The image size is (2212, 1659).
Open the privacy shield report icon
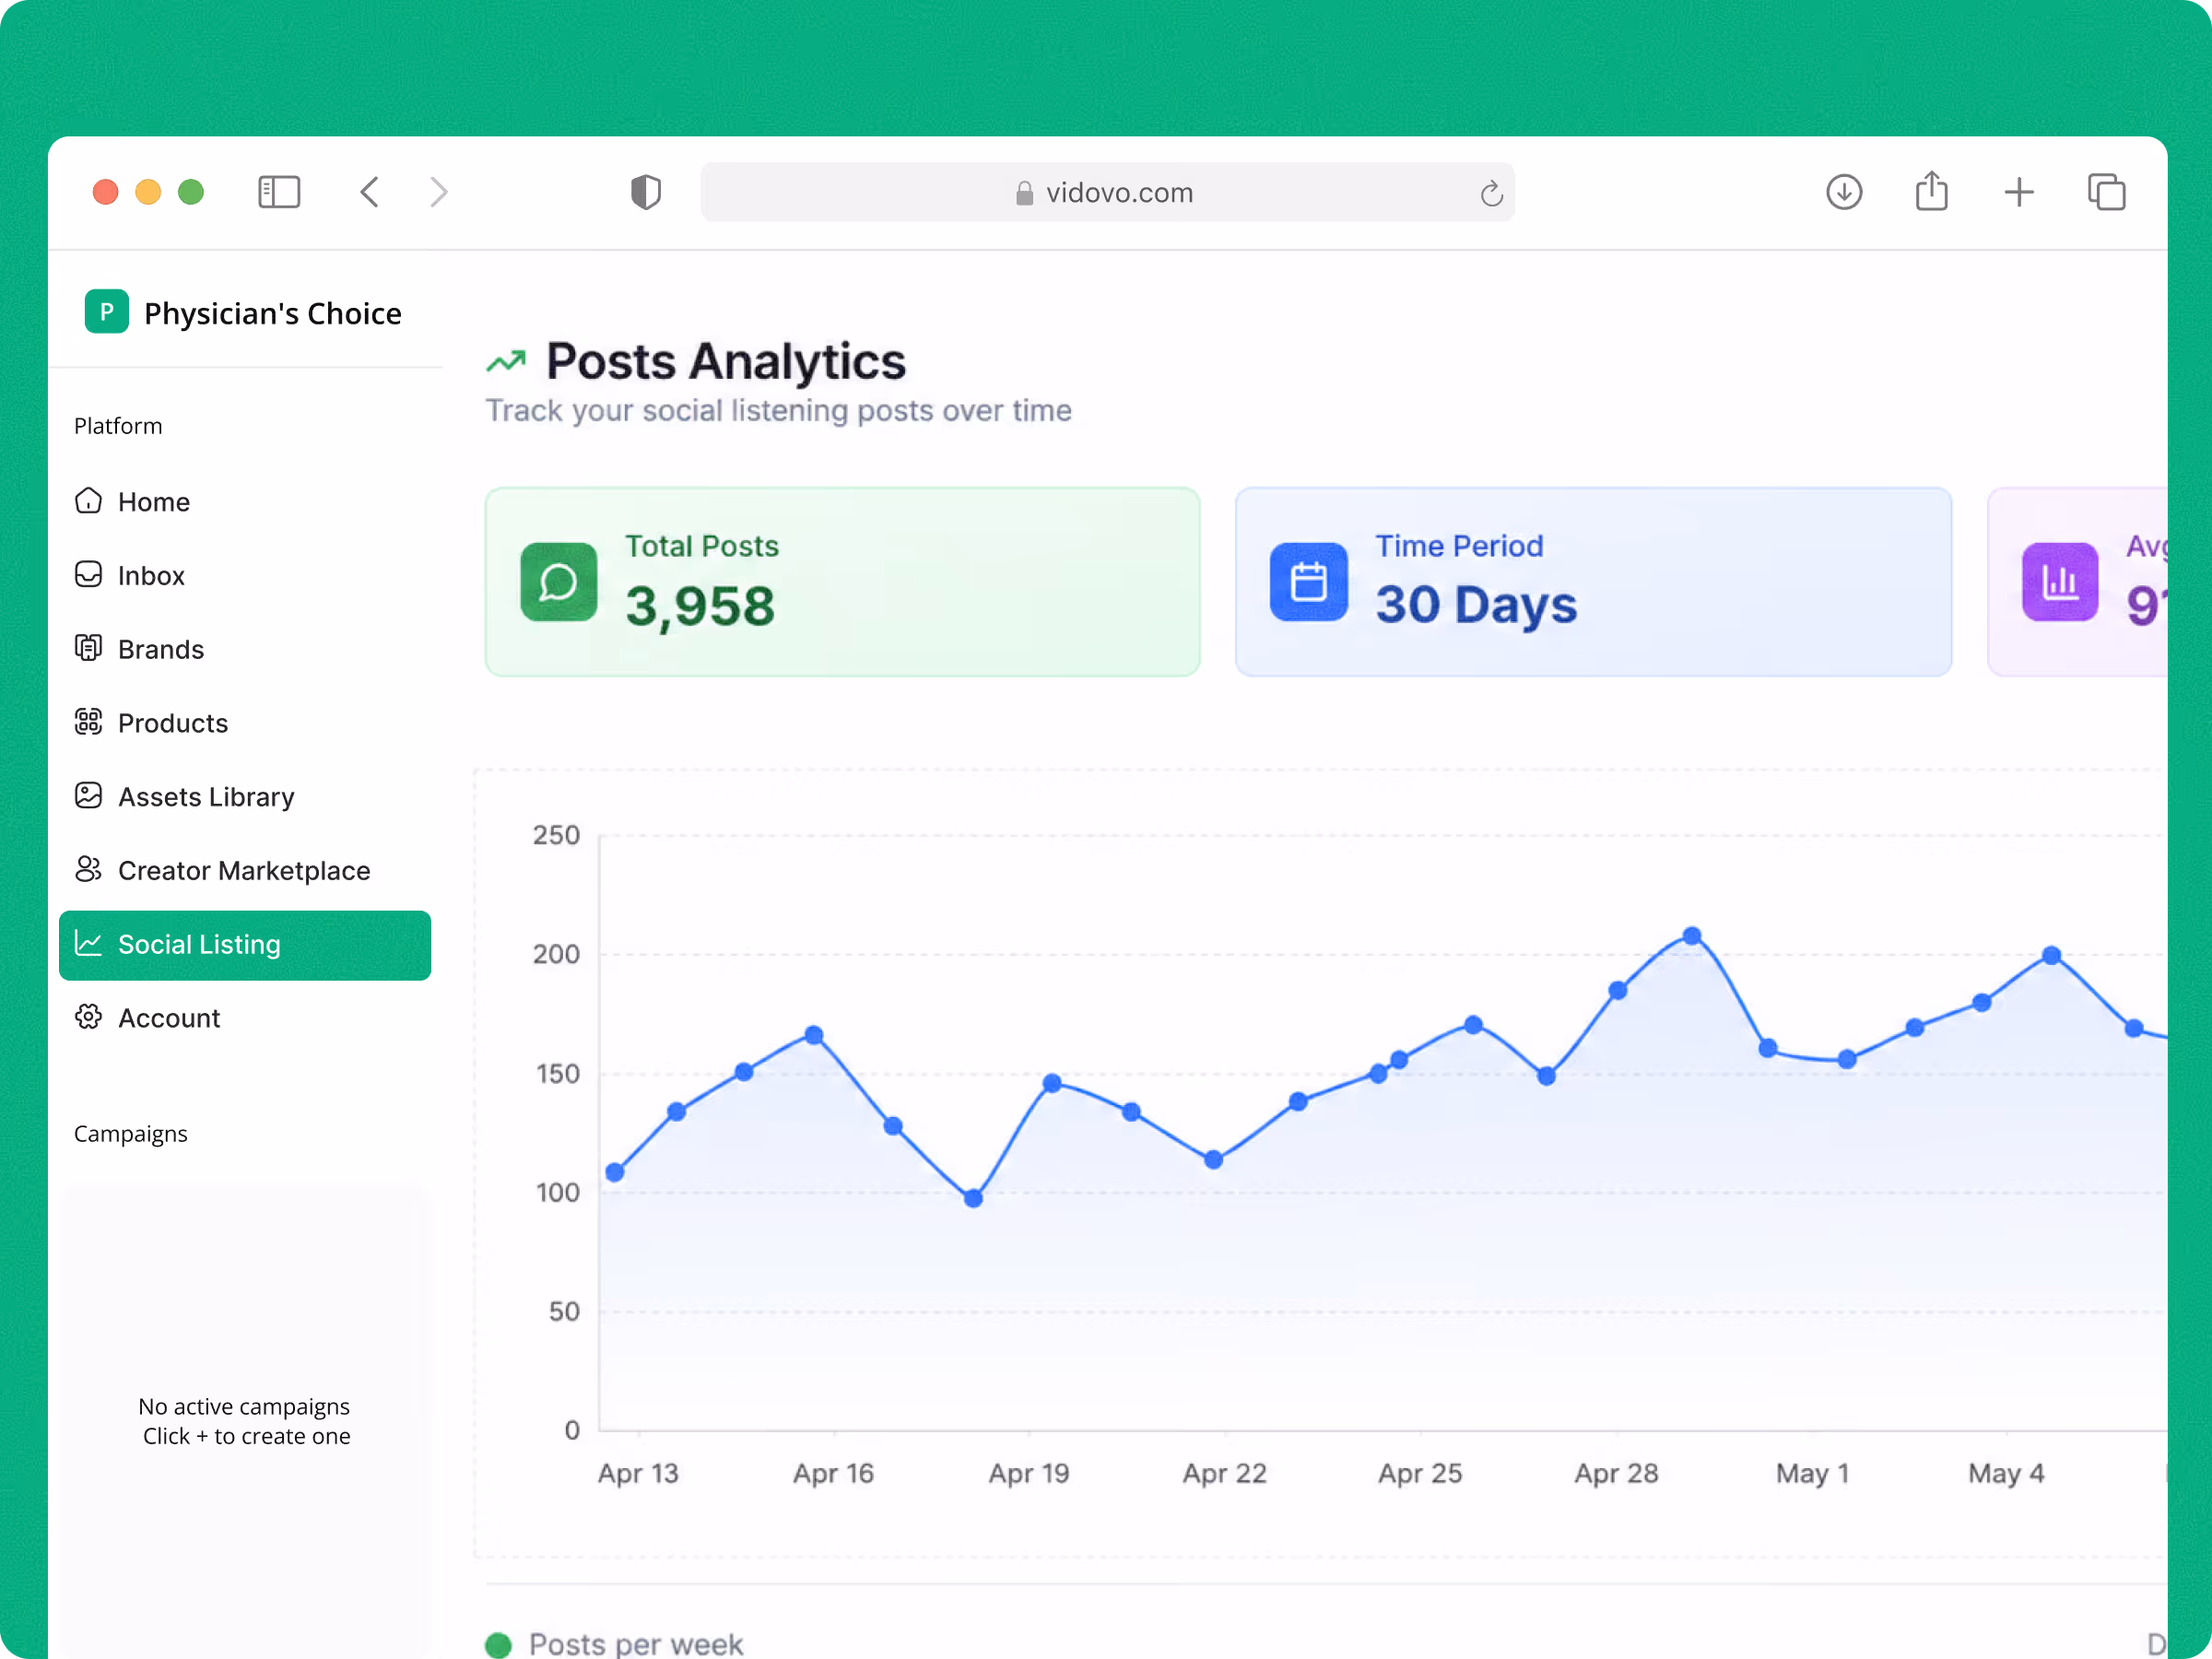tap(646, 192)
